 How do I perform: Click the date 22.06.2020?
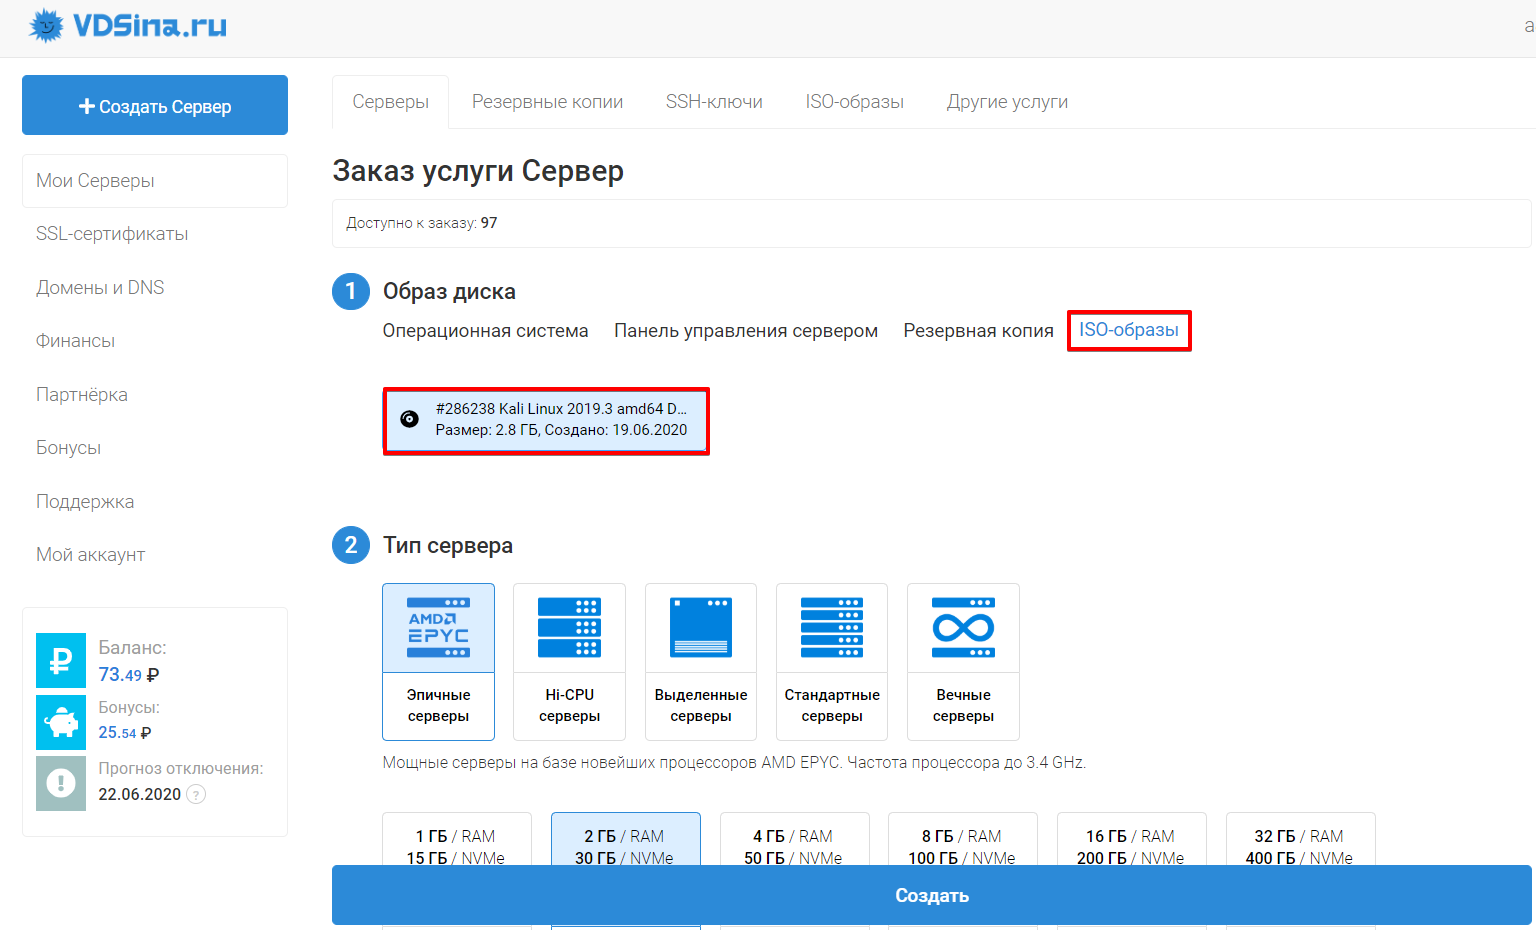point(140,794)
